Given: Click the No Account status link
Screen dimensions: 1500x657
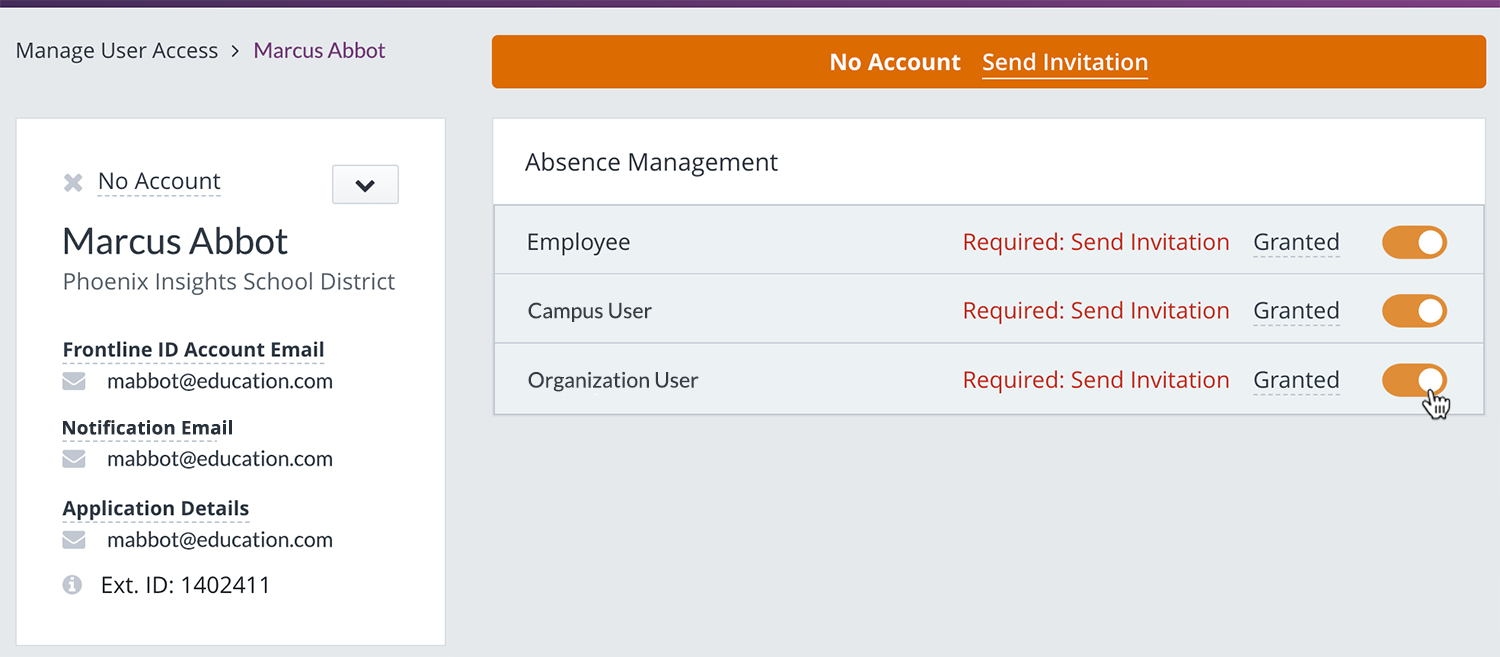Looking at the screenshot, I should click(159, 182).
